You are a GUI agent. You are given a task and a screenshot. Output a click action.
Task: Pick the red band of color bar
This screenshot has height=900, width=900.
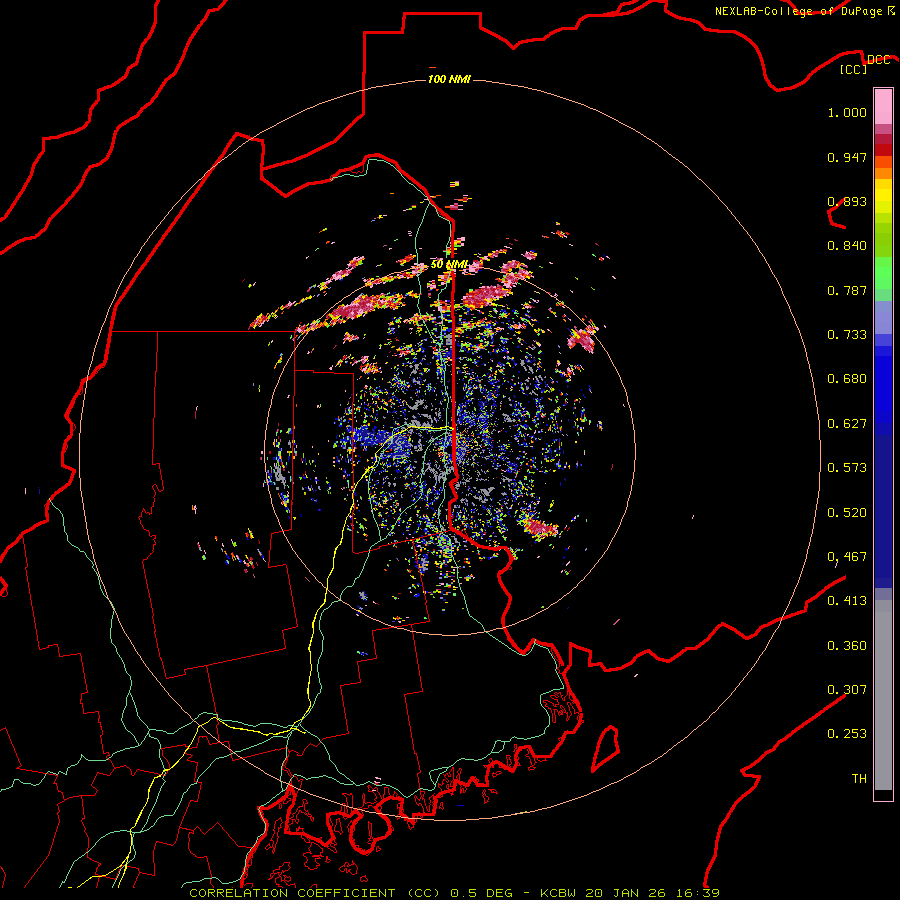tap(883, 150)
